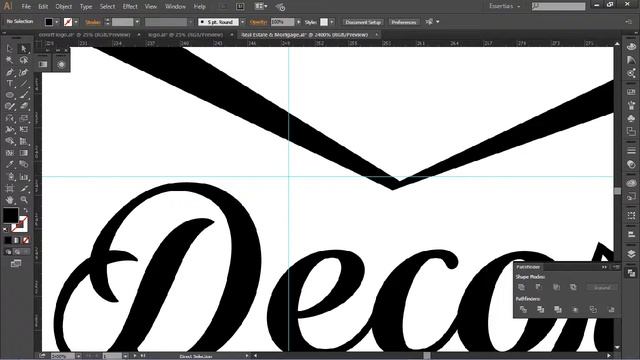This screenshot has height=360, width=640.
Task: Open stroke color dropdown in control bar
Action: tap(76, 22)
